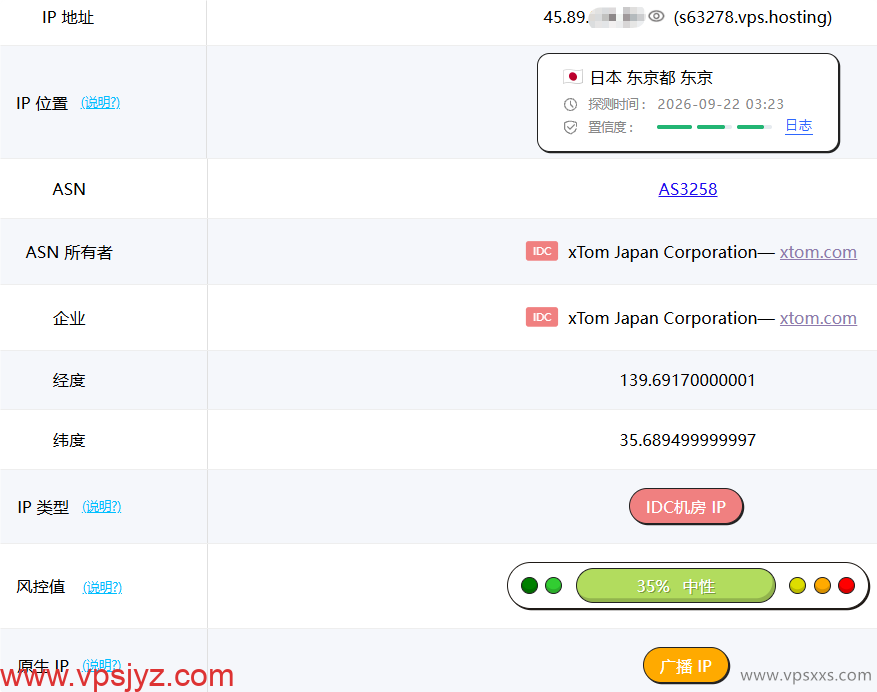The width and height of the screenshot is (877, 692).
Task: Click xTom Japan Corporation in ASN 所有者 row
Action: pyautogui.click(x=663, y=252)
